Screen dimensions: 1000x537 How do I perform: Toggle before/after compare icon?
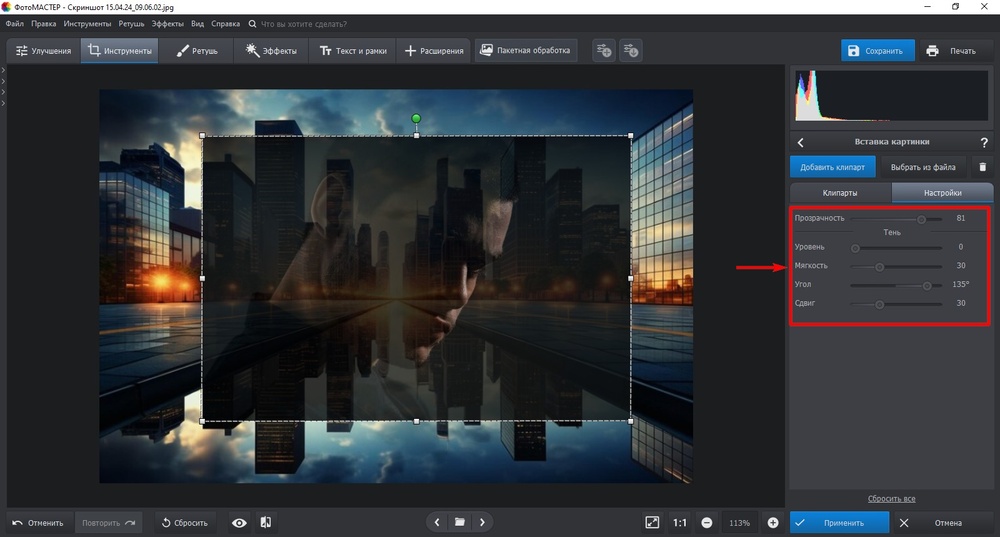click(266, 522)
